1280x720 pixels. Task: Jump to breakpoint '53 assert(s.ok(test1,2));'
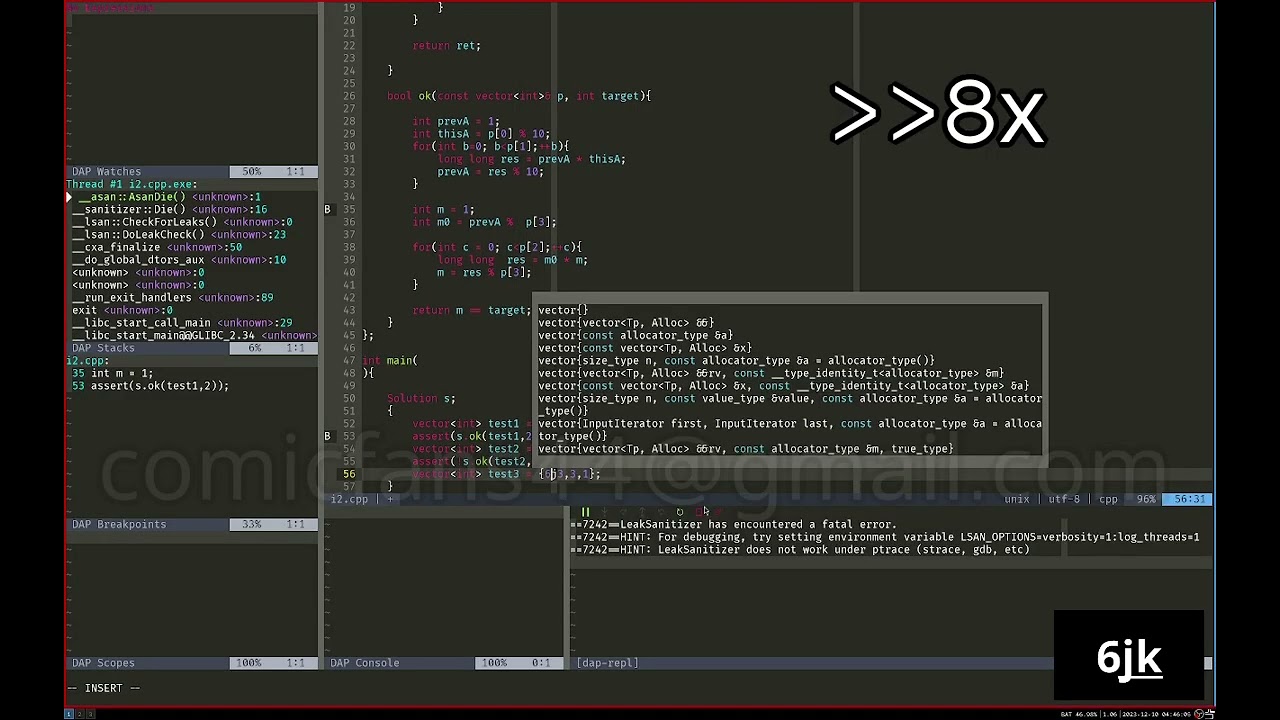pyautogui.click(x=150, y=386)
